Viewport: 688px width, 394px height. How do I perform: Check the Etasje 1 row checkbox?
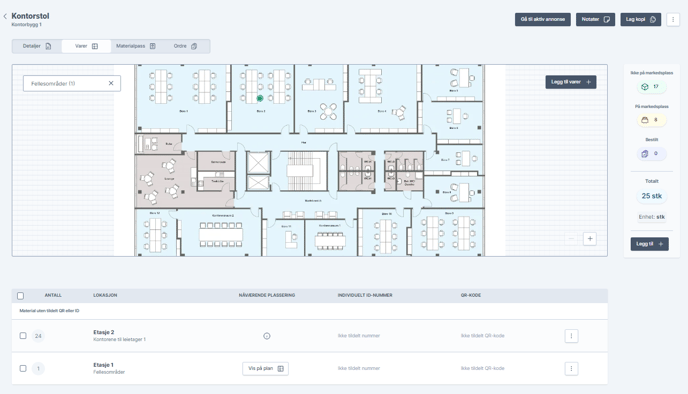click(23, 369)
